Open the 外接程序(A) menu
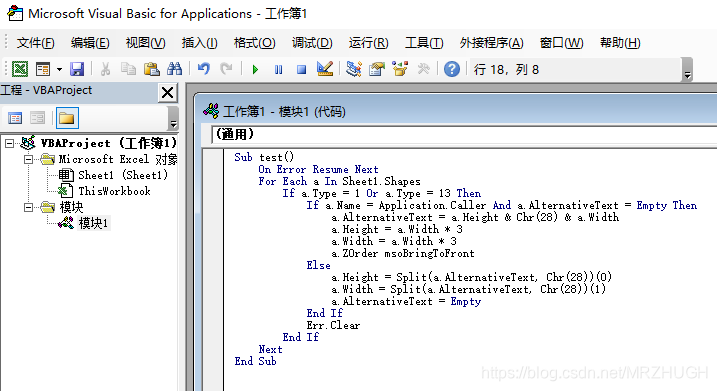This screenshot has height=391, width=717. tap(491, 43)
